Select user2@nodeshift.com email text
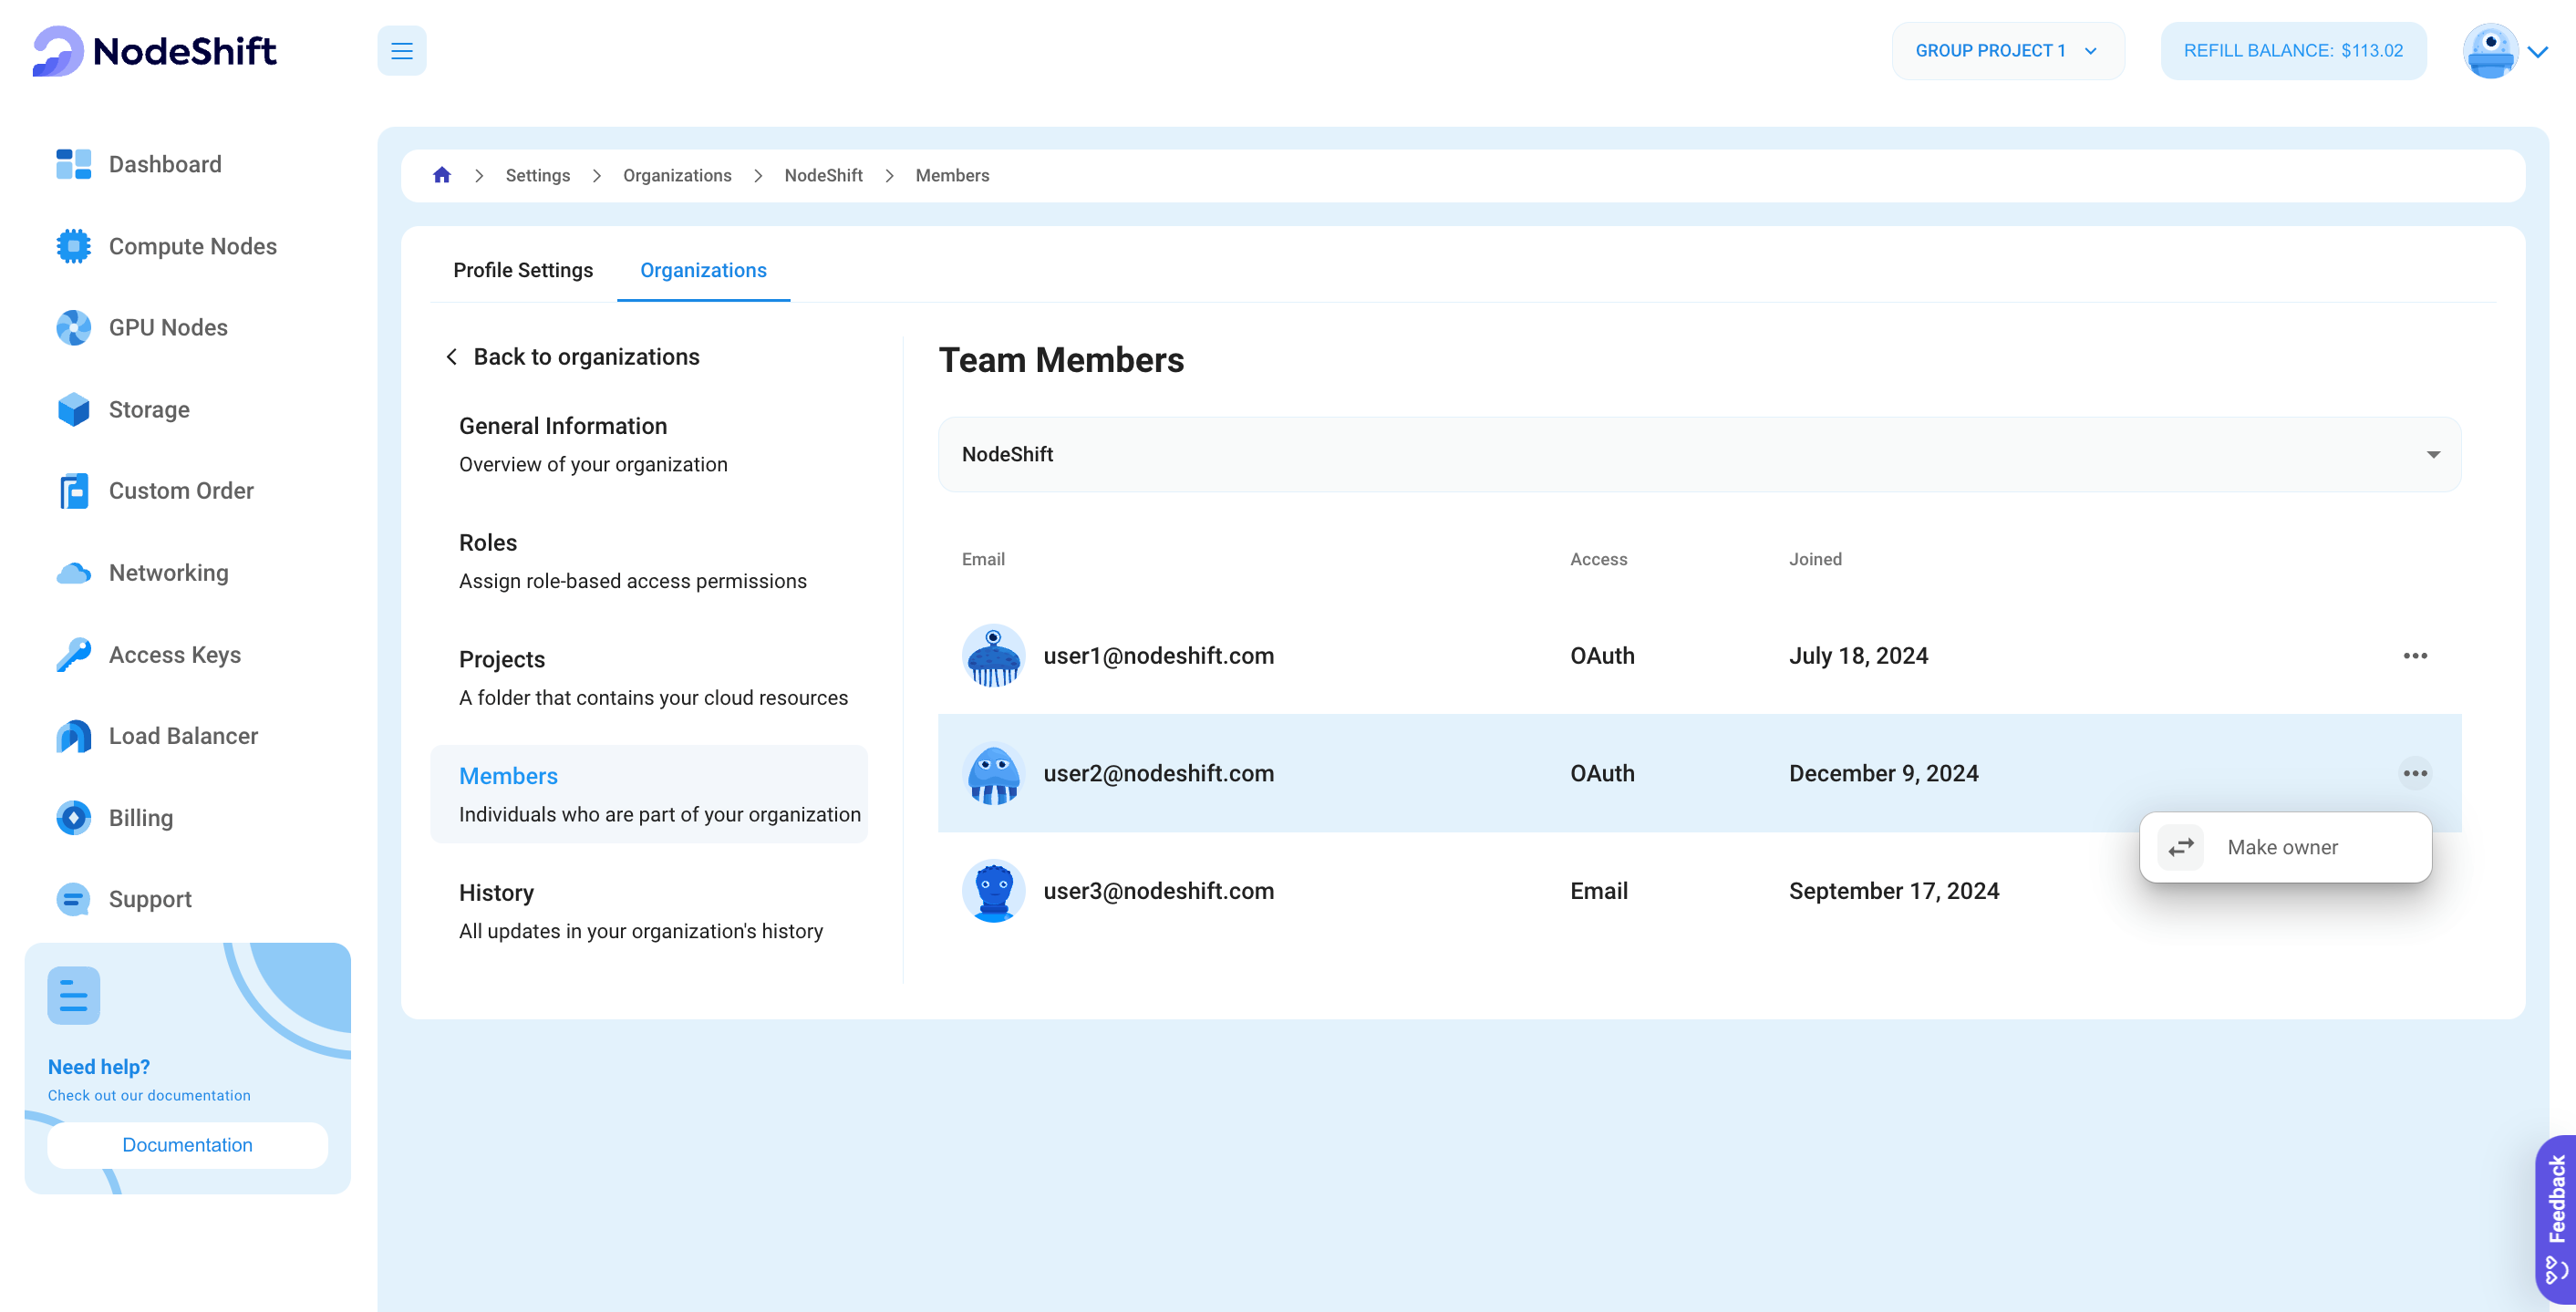This screenshot has width=2576, height=1312. point(1159,773)
